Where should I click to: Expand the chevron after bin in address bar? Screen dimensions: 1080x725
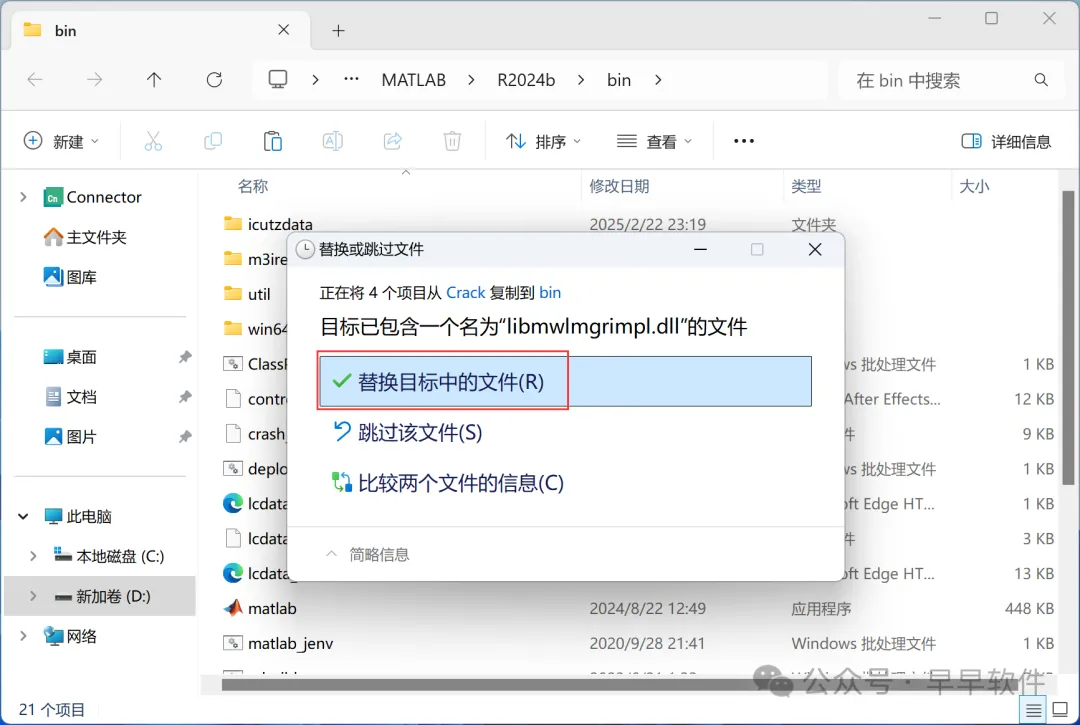[658, 80]
